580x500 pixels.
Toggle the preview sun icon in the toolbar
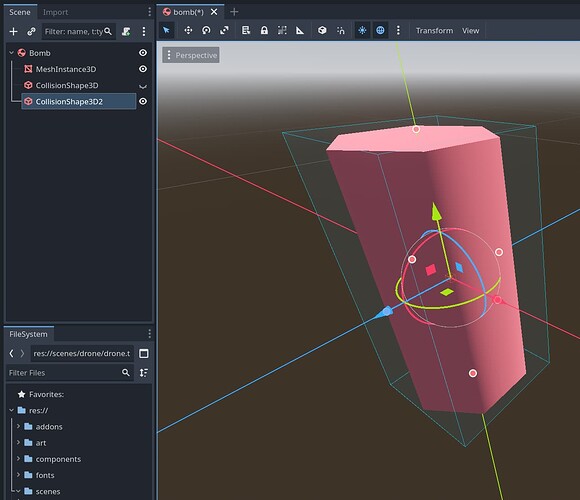pos(362,30)
